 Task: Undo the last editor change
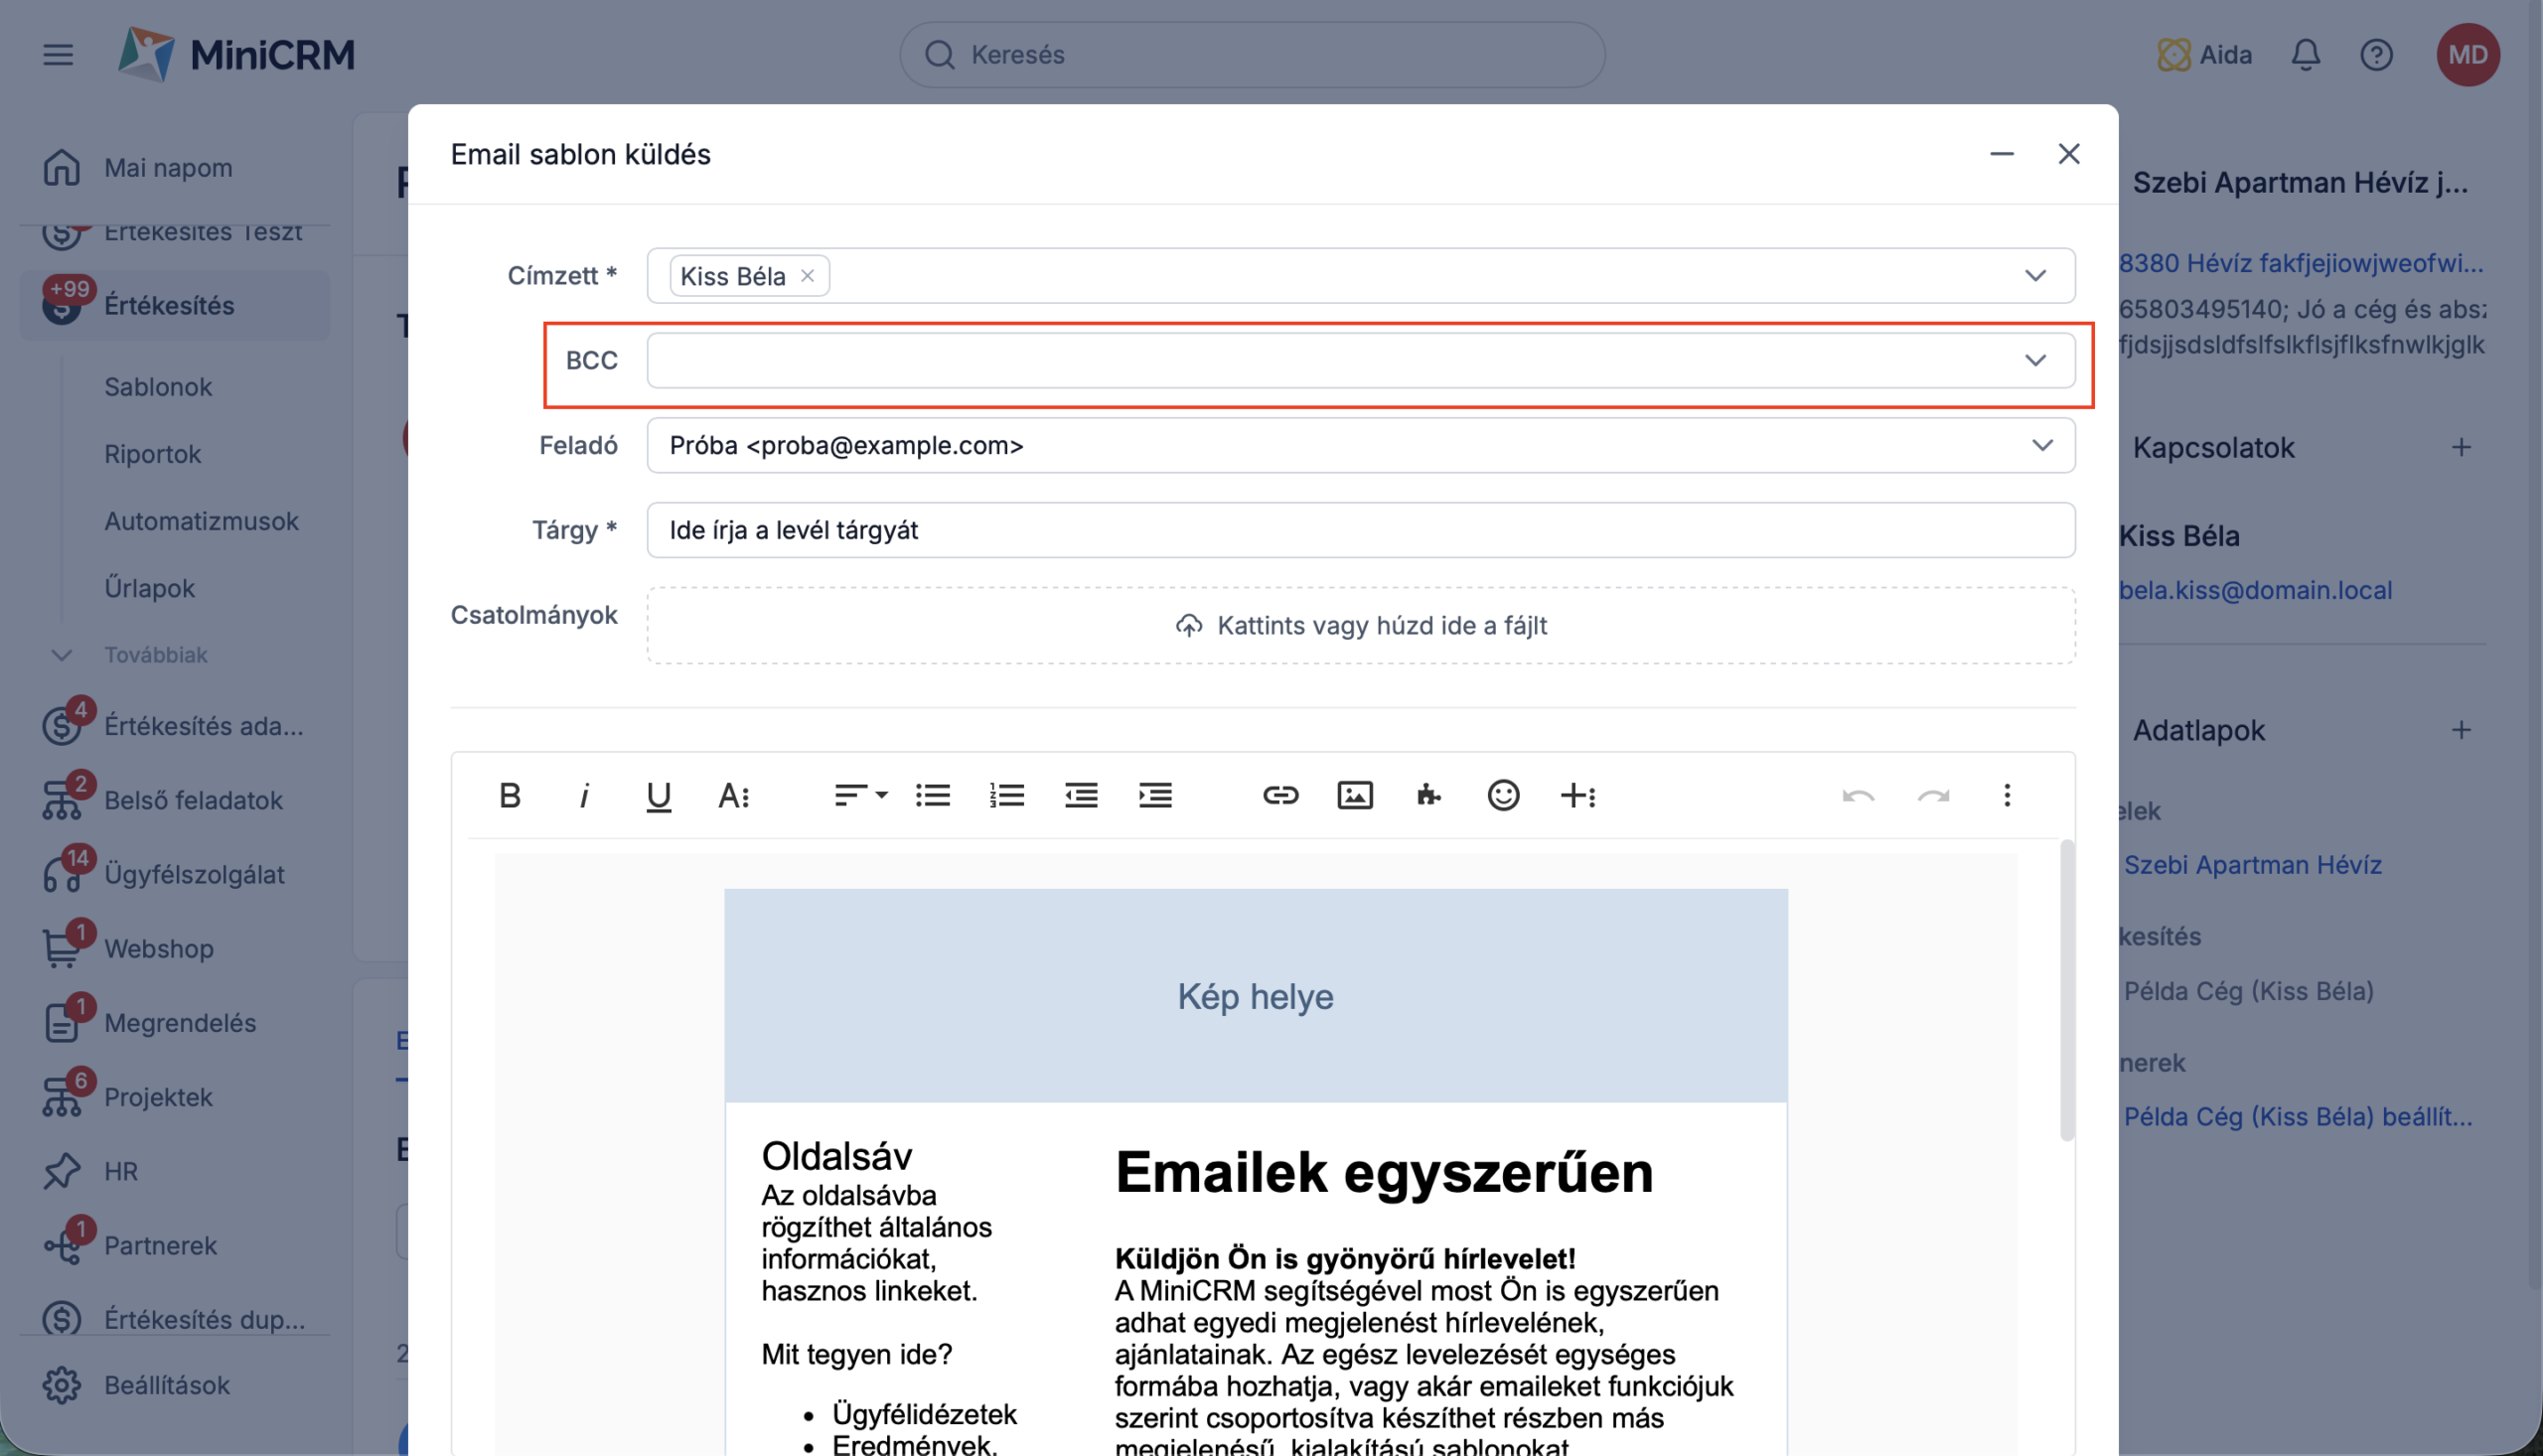coord(1858,795)
